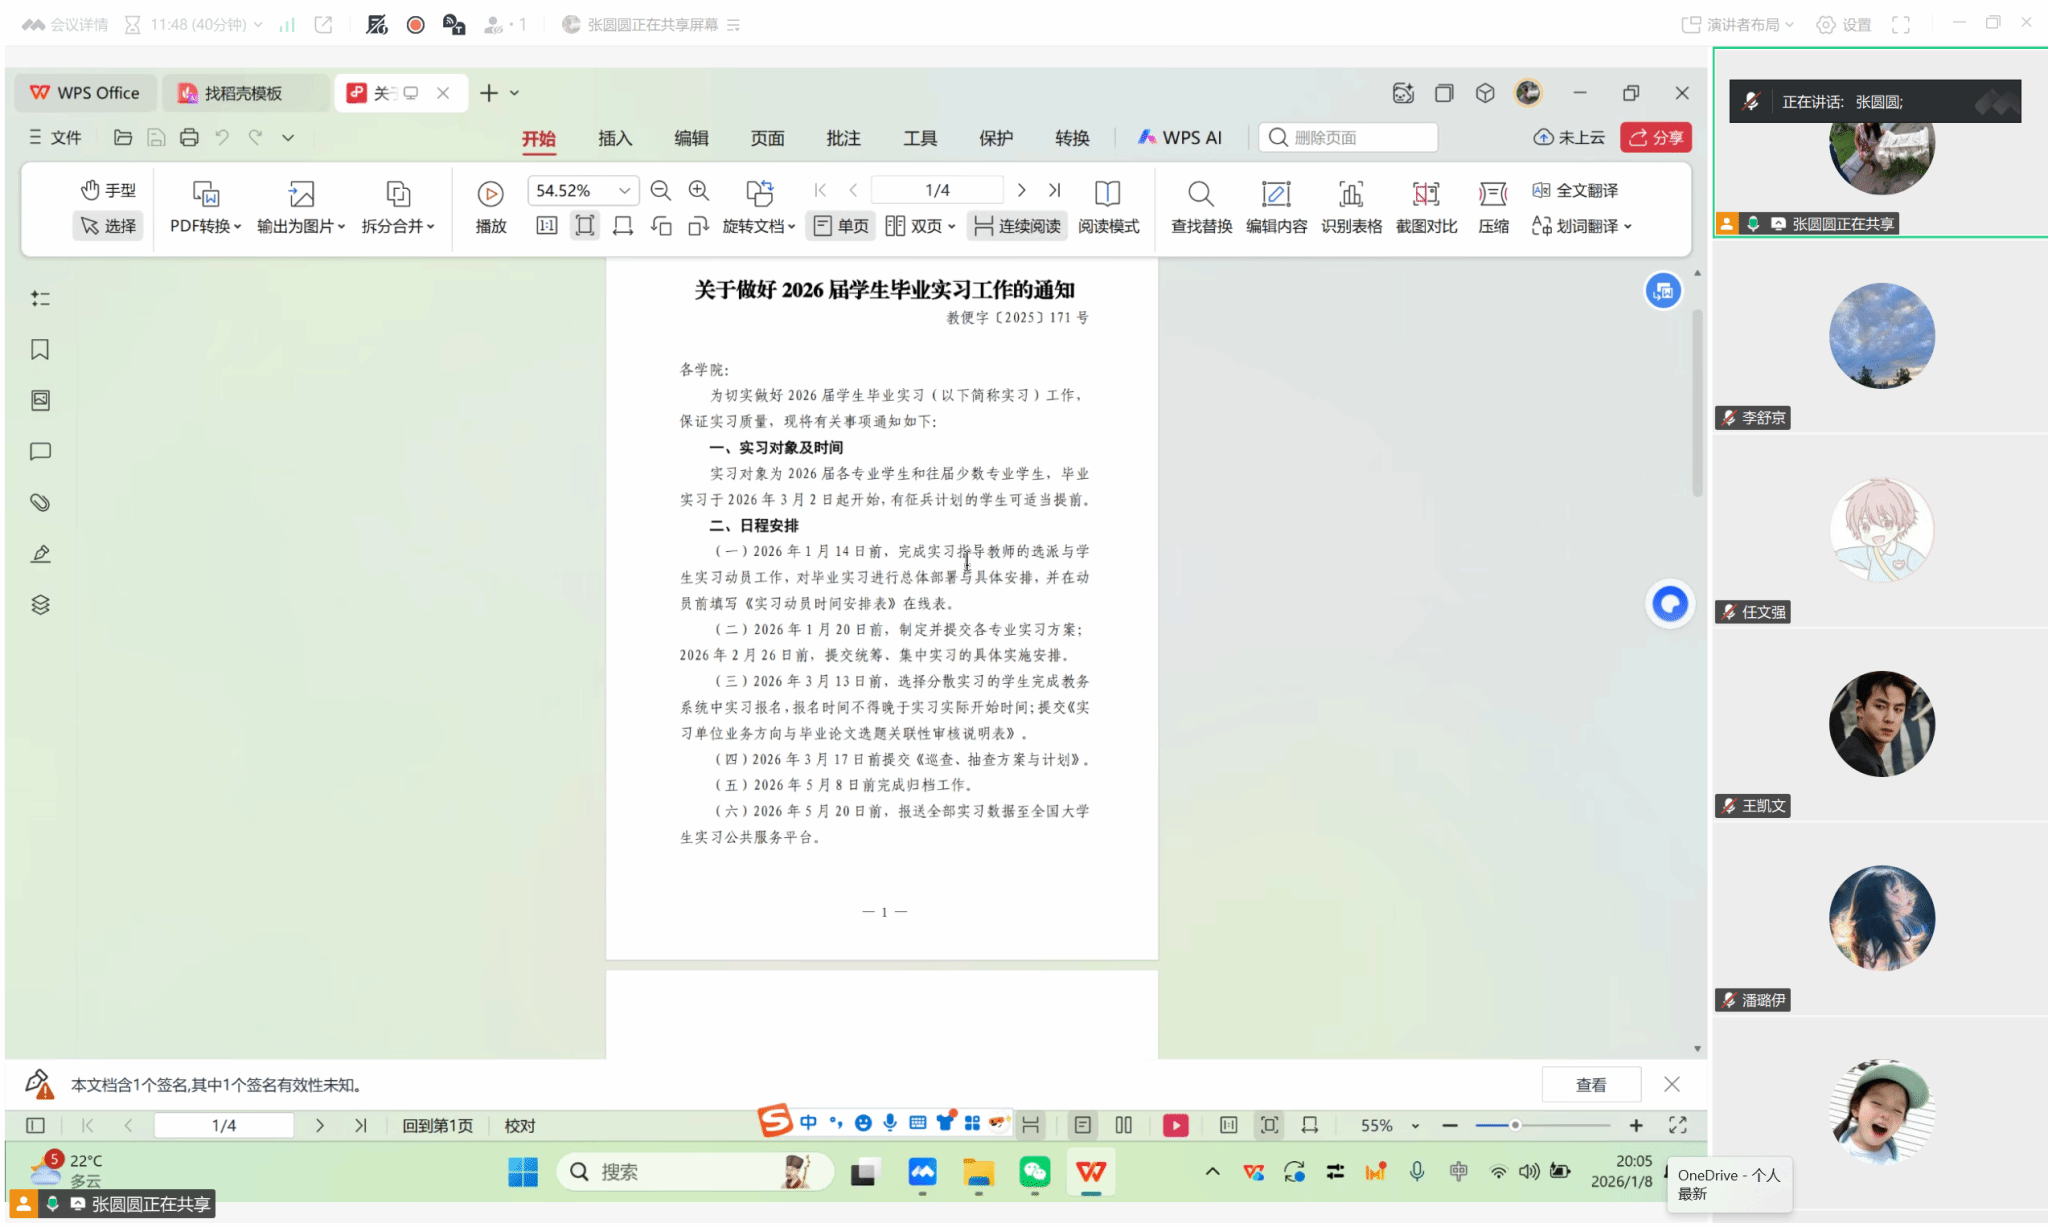Click View button in signature notice
This screenshot has height=1227, width=2048.
1590,1085
